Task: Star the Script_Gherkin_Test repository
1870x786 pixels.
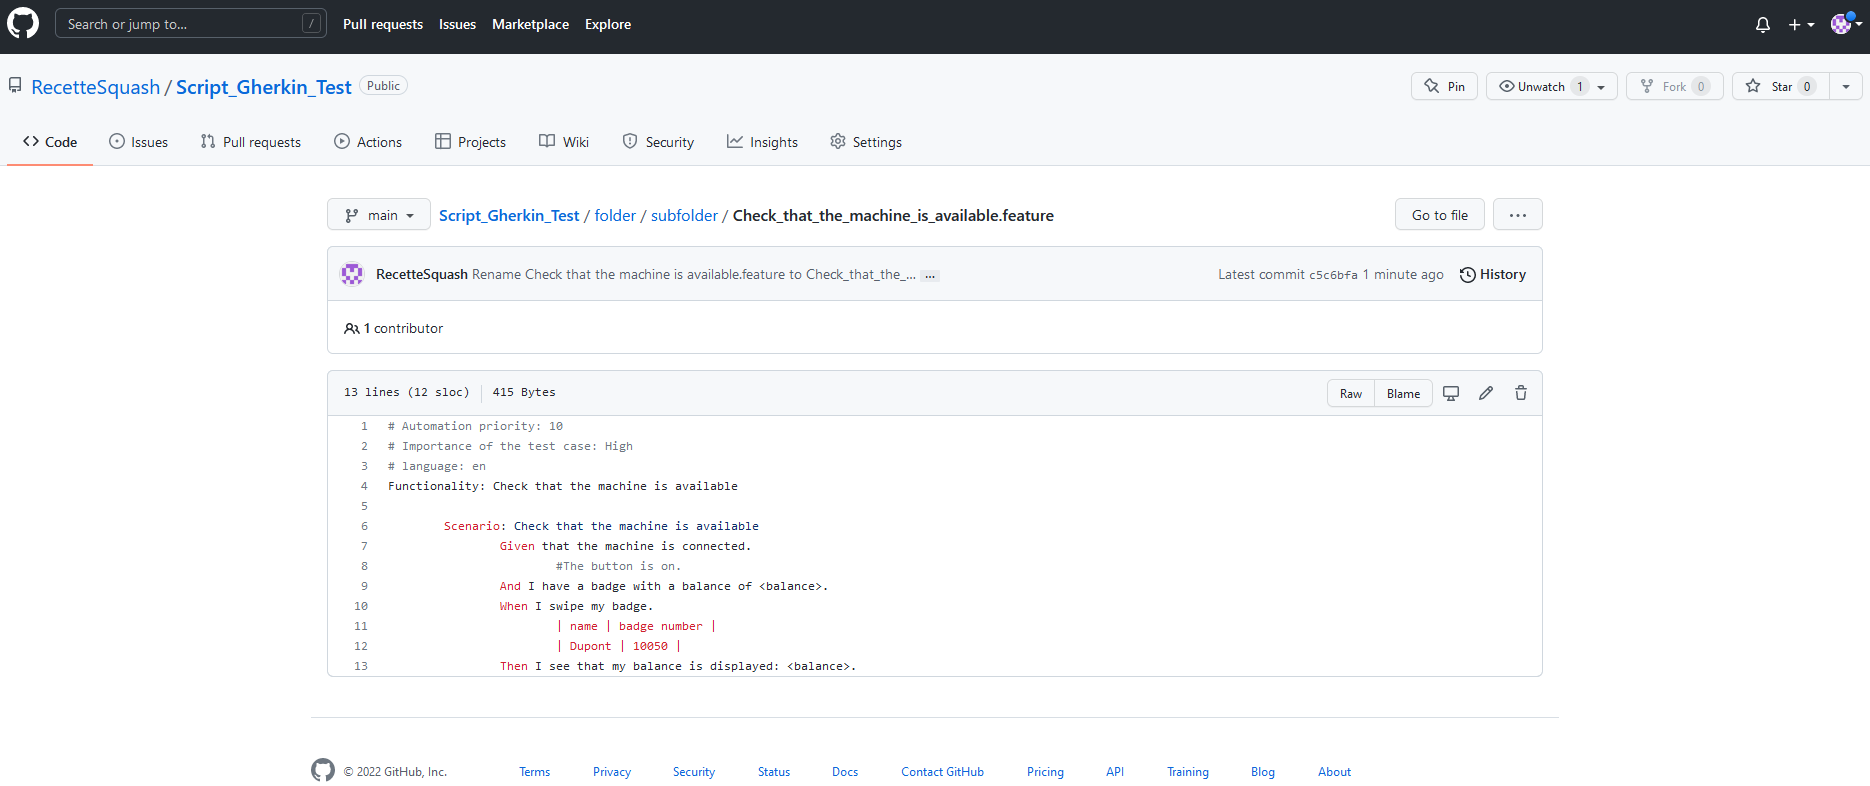Action: click(x=1780, y=87)
